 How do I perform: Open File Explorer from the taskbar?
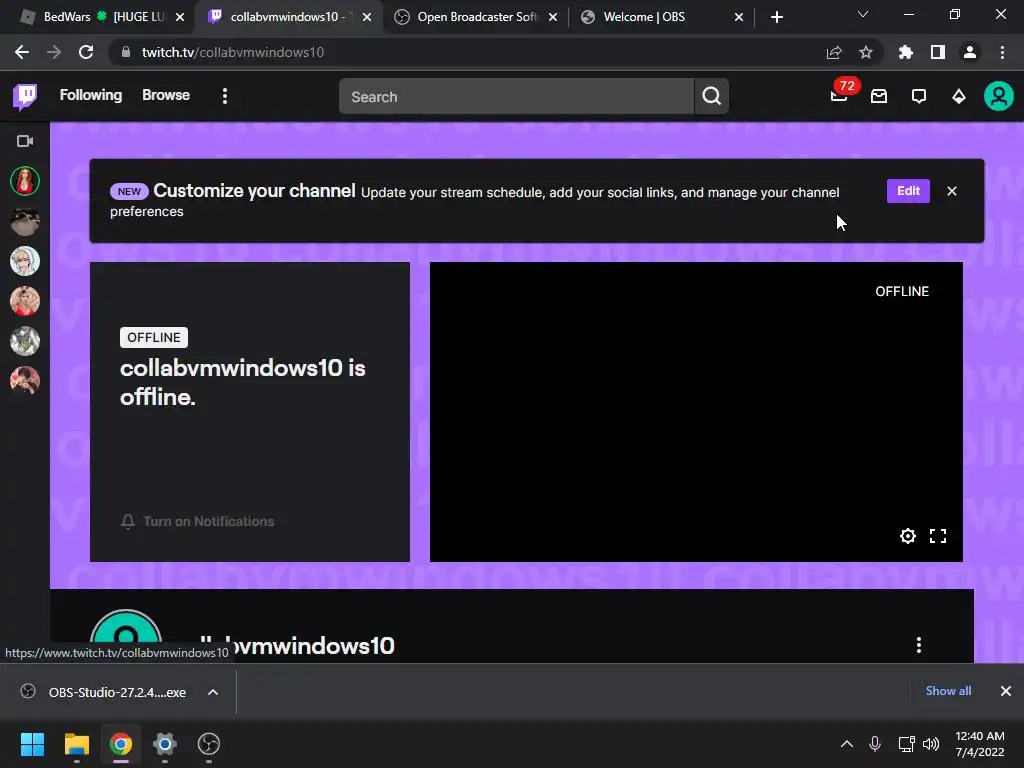click(76, 744)
